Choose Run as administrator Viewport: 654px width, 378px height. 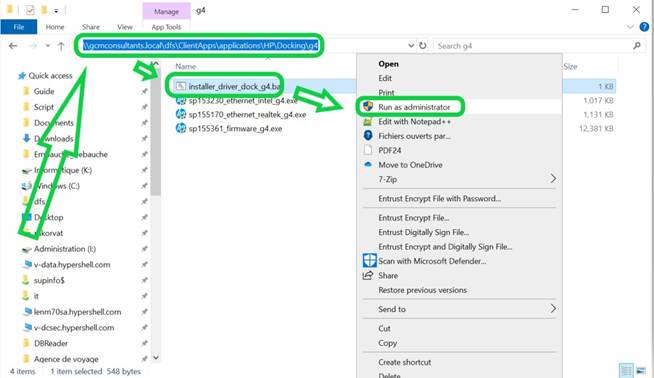[x=414, y=107]
